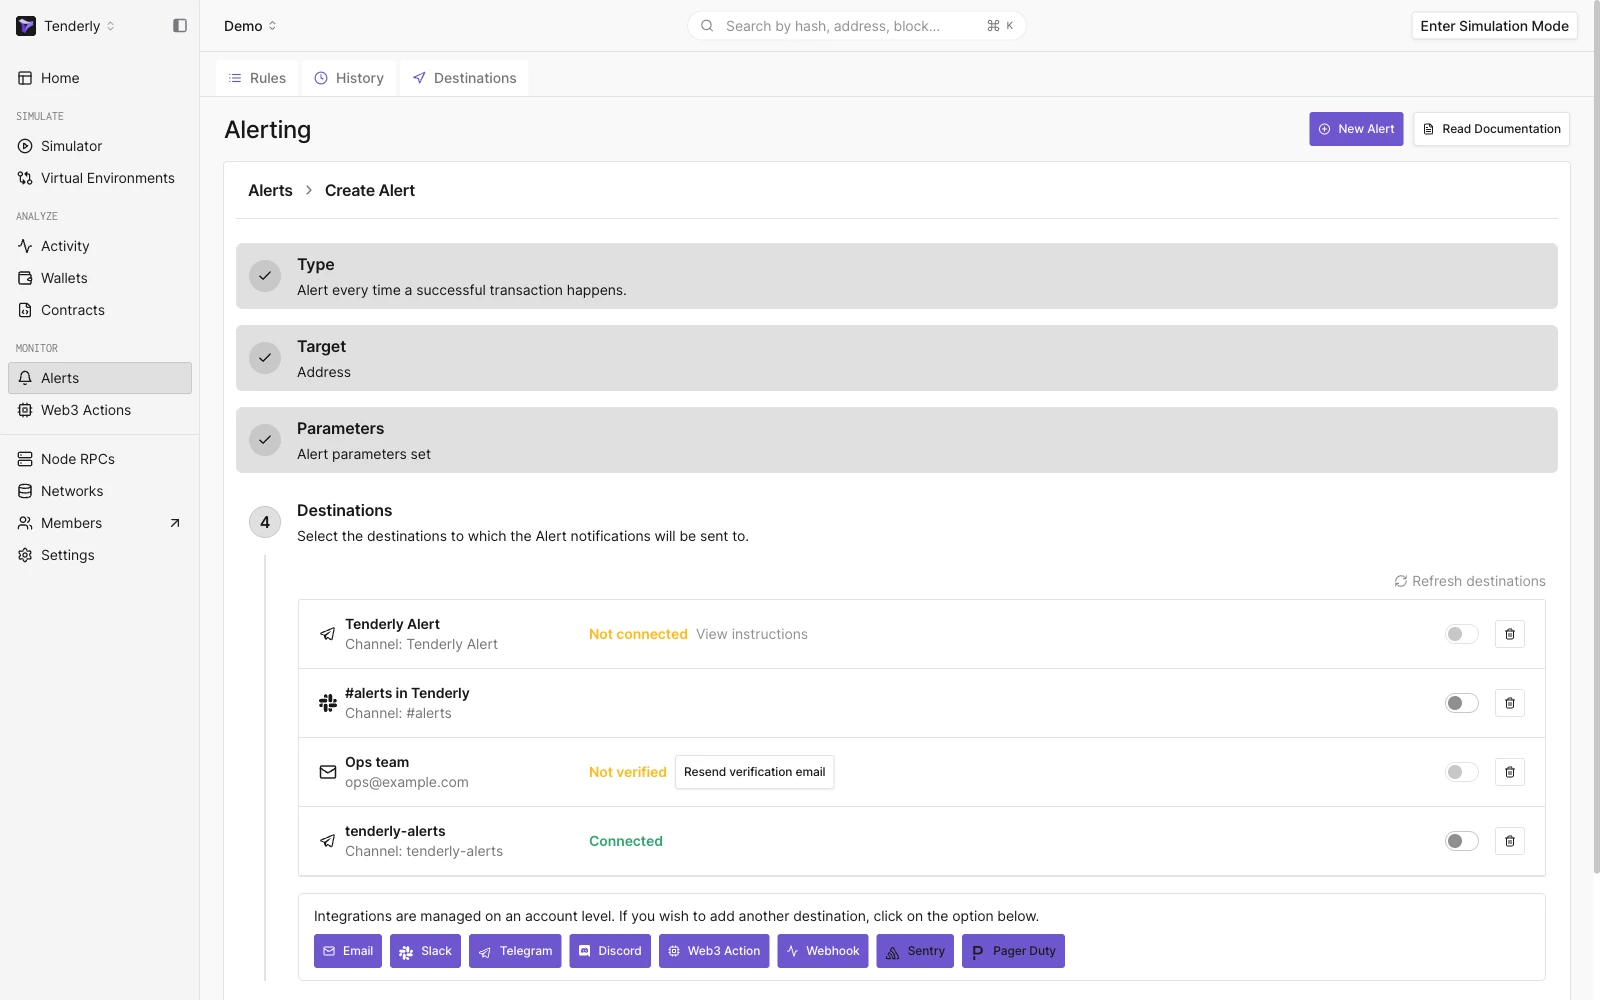Click the Connected status text

point(626,841)
